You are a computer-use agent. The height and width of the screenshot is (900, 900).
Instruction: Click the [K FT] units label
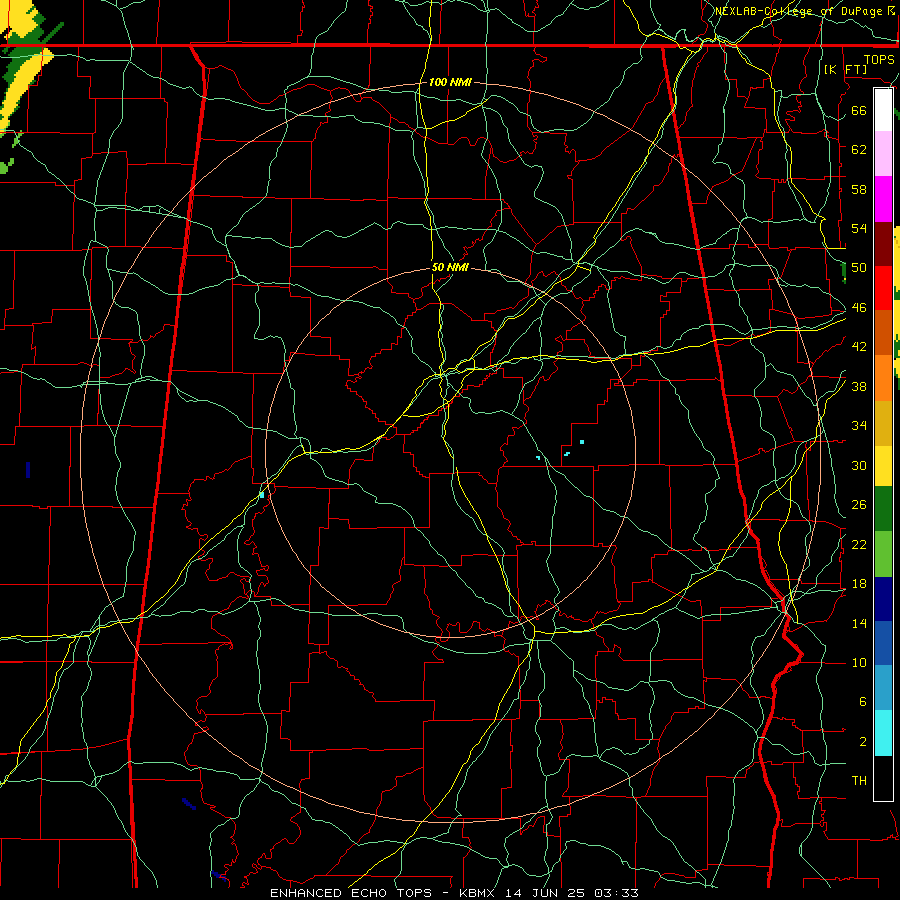[x=845, y=69]
